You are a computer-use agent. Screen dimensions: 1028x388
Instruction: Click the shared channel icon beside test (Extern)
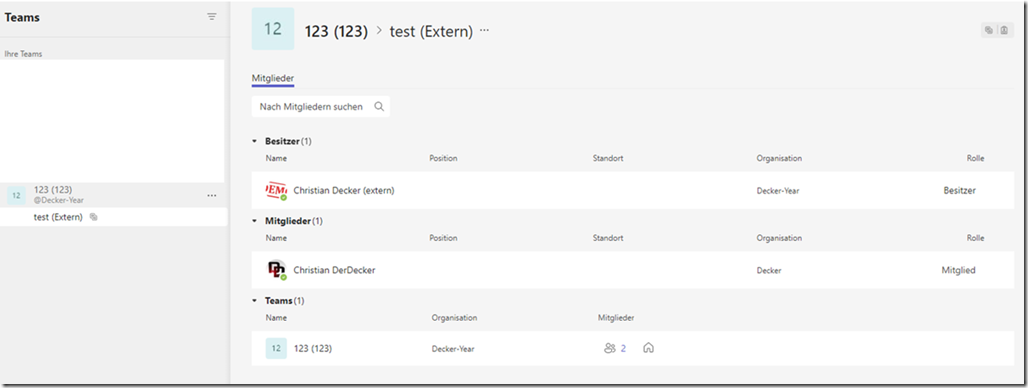point(94,217)
